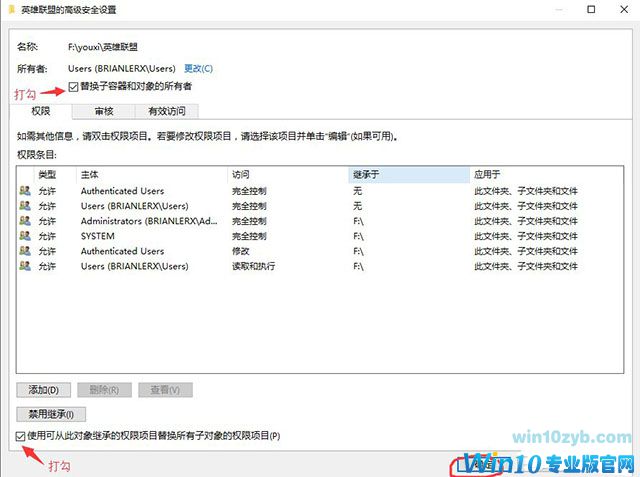Select Authenticated Users name in first 完全控制 row
This screenshot has height=477, width=640.
click(122, 191)
